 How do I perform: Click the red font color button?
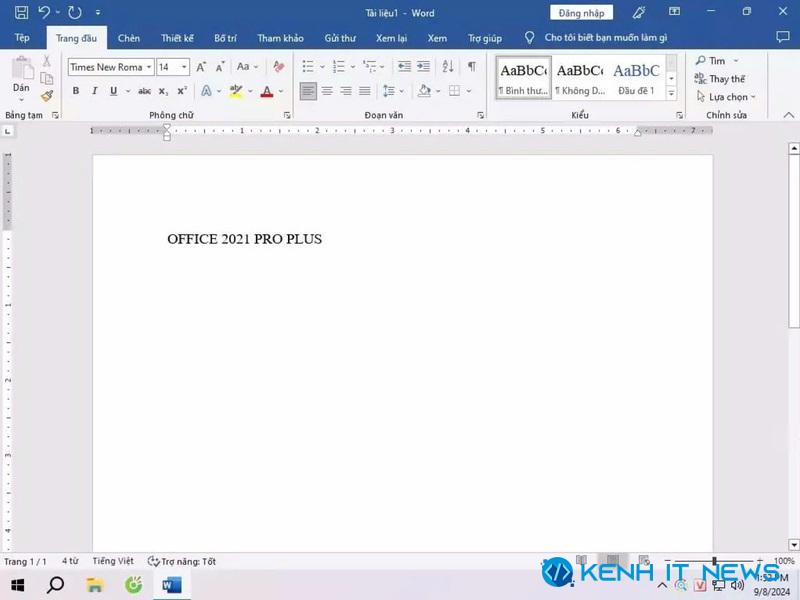pos(267,91)
